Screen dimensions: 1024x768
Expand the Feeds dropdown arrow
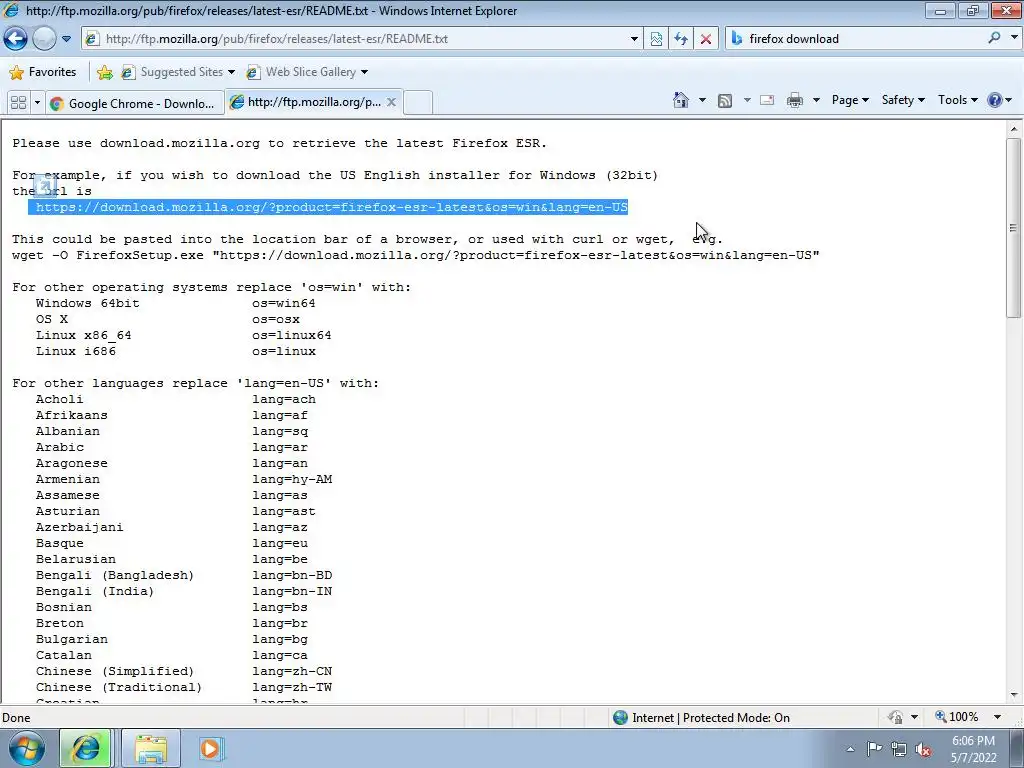(747, 100)
